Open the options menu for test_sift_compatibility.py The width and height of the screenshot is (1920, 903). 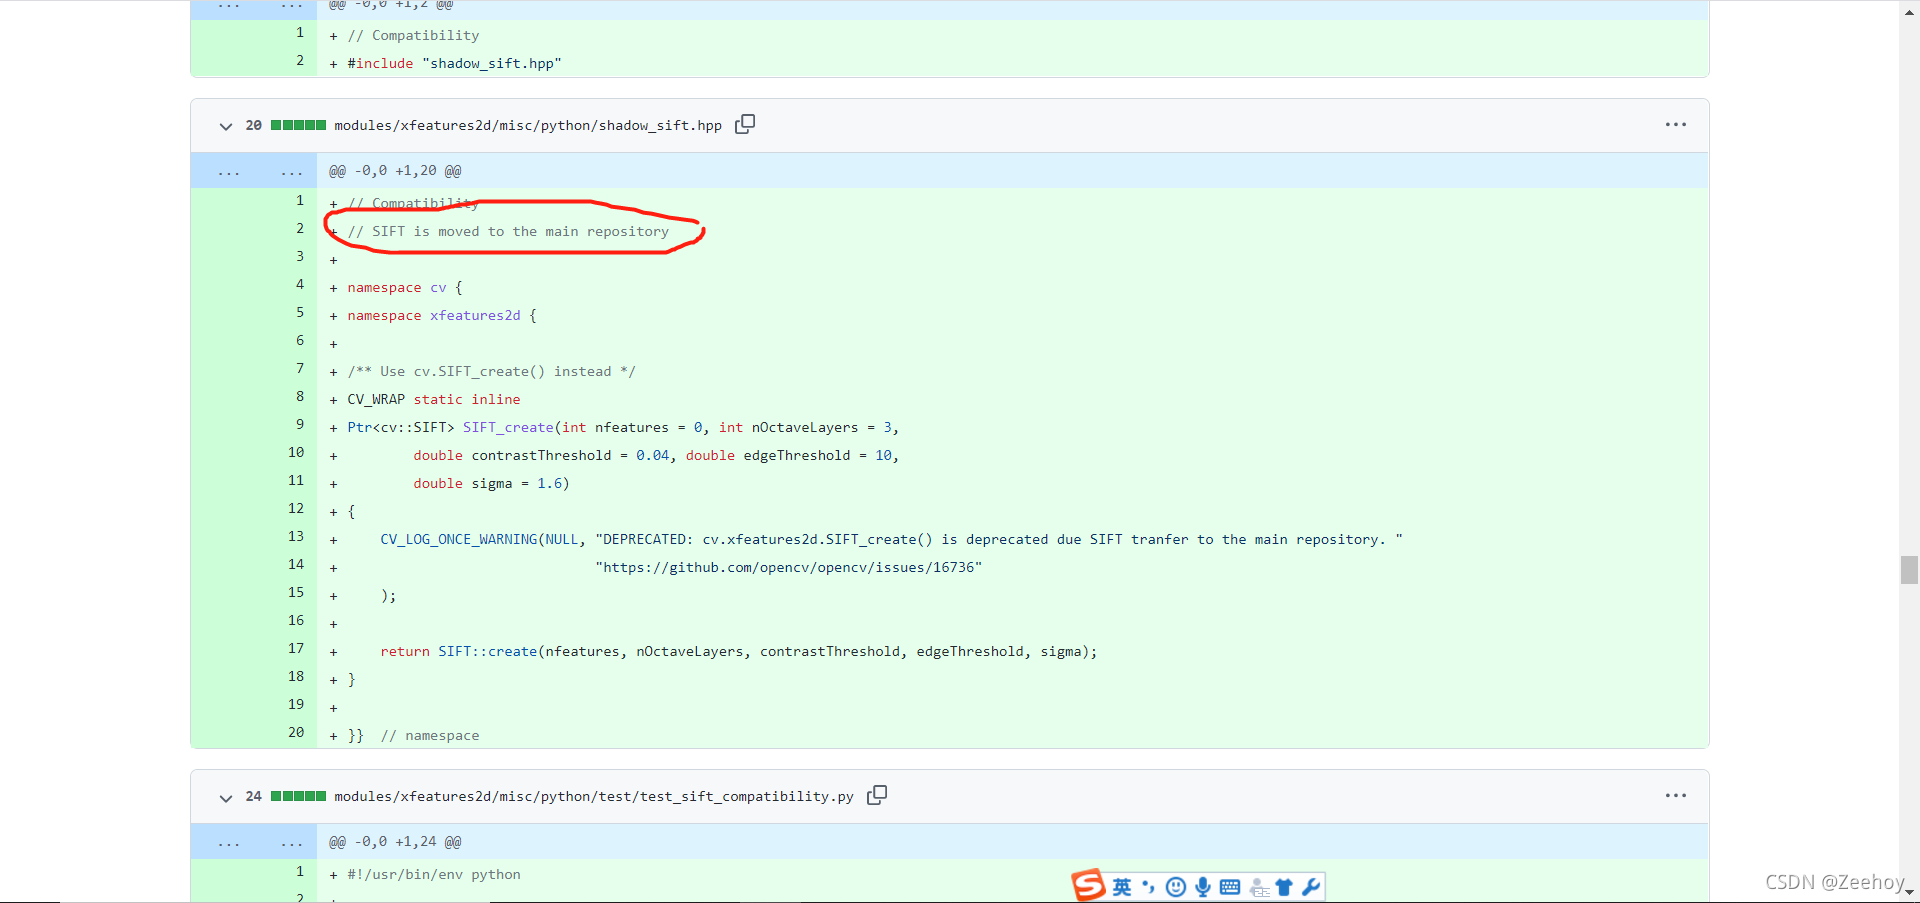1675,796
